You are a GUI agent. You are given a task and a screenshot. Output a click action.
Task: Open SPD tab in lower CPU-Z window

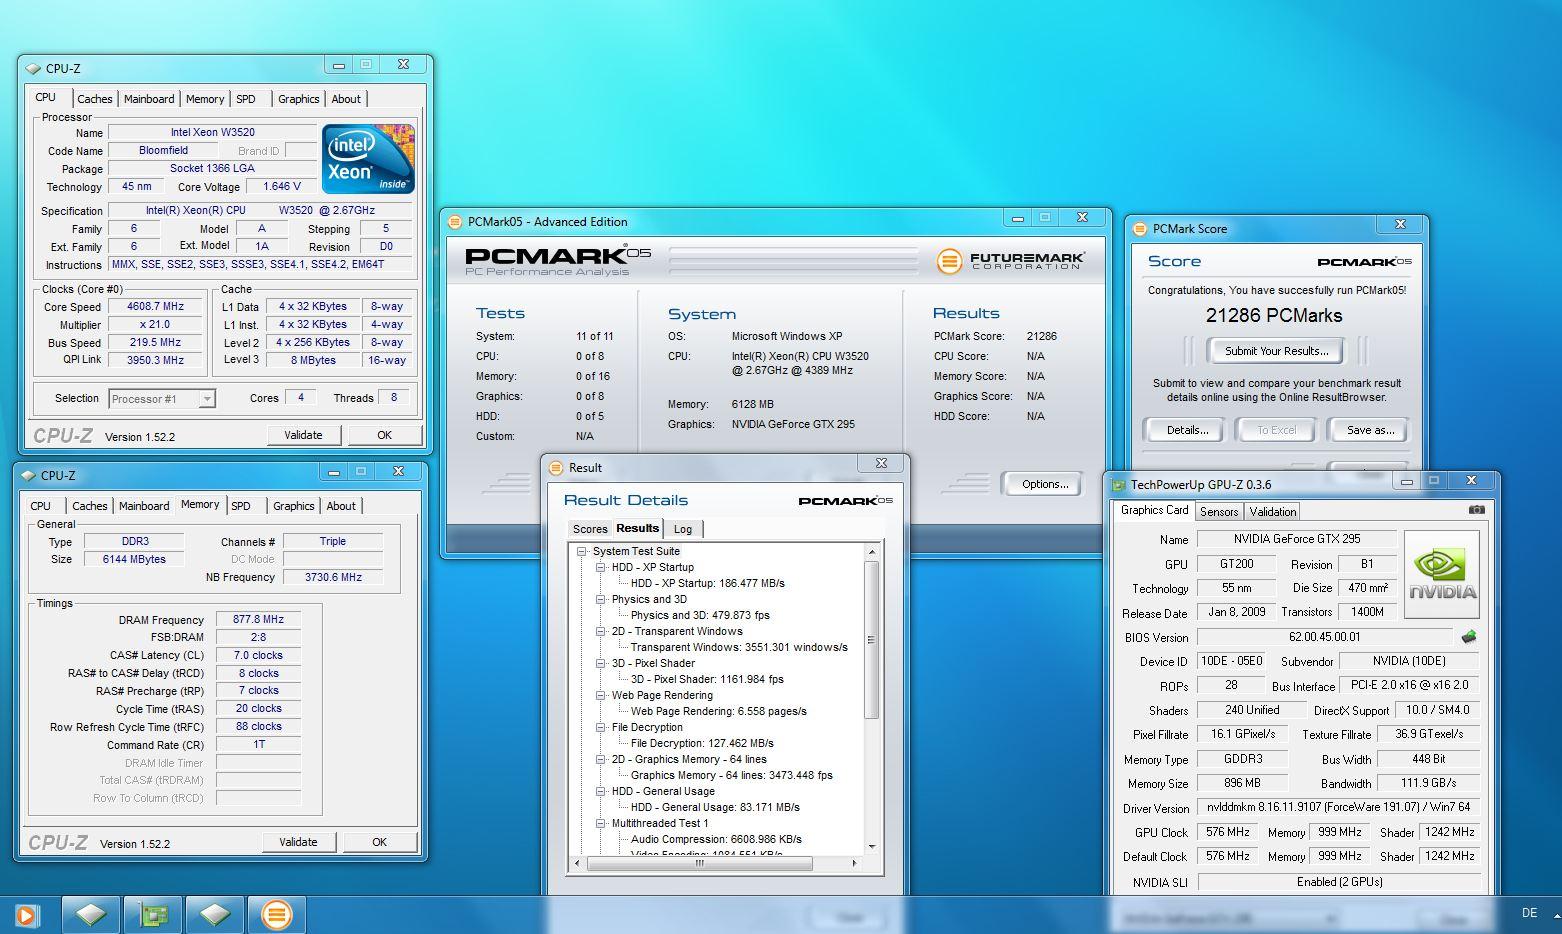(241, 506)
